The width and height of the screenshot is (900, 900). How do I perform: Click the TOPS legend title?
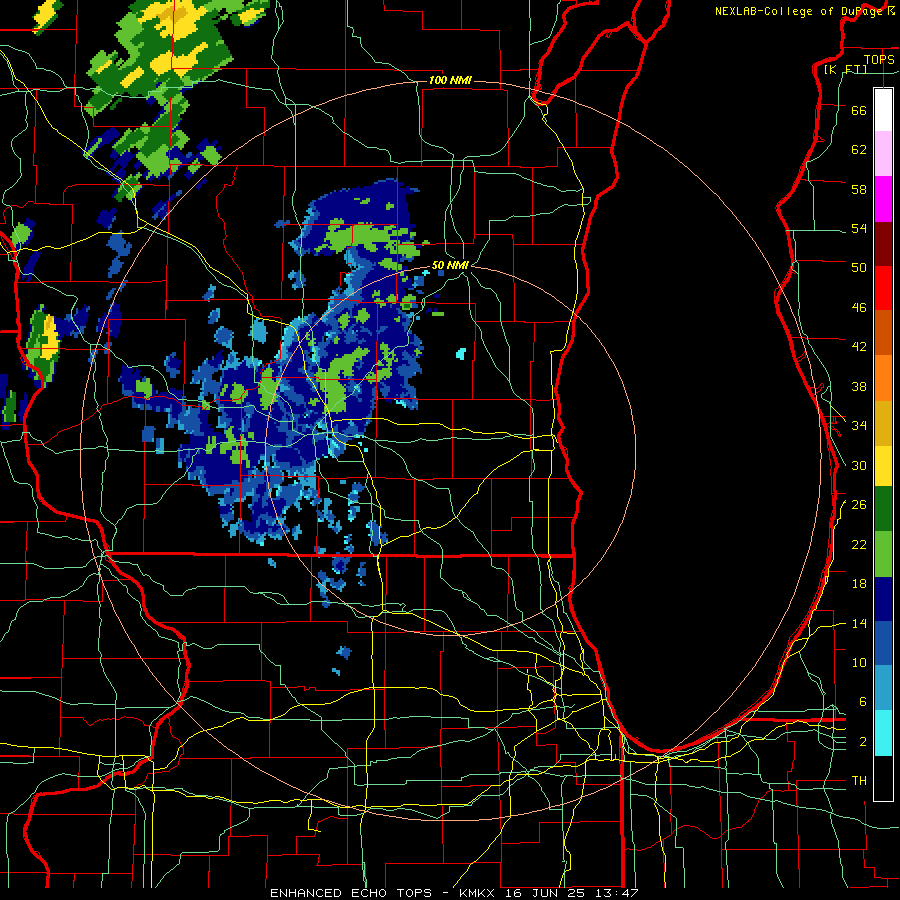point(879,59)
